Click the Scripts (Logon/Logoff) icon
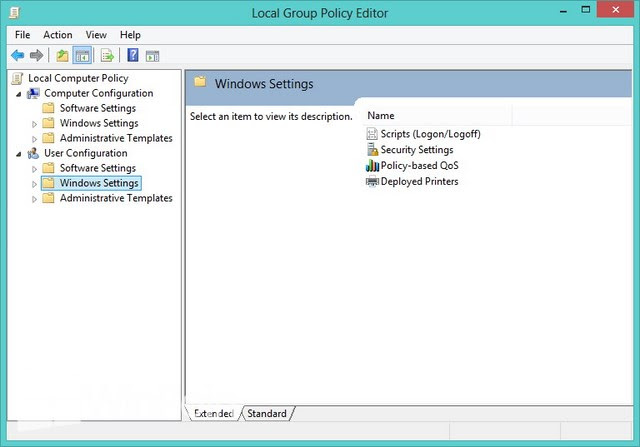Viewport: 640px width, 447px height. click(372, 133)
